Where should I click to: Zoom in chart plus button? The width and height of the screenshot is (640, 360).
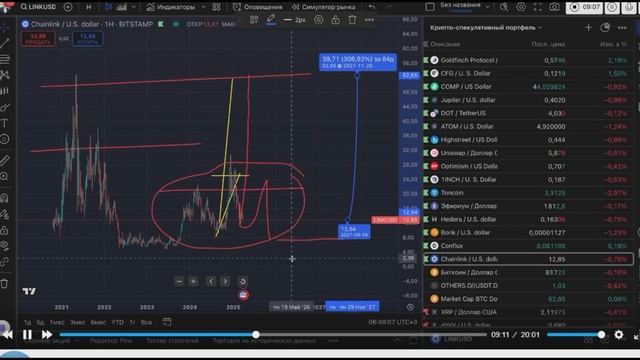coord(193,281)
